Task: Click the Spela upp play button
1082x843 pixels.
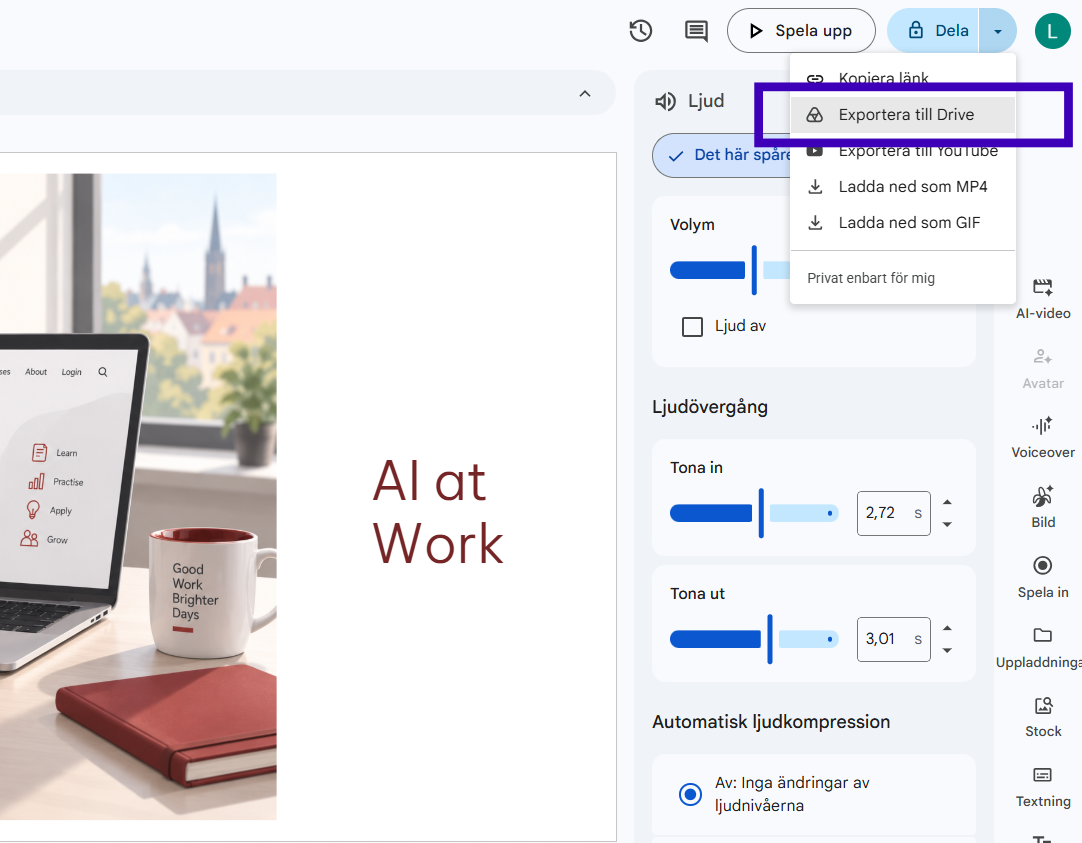Action: (x=801, y=31)
